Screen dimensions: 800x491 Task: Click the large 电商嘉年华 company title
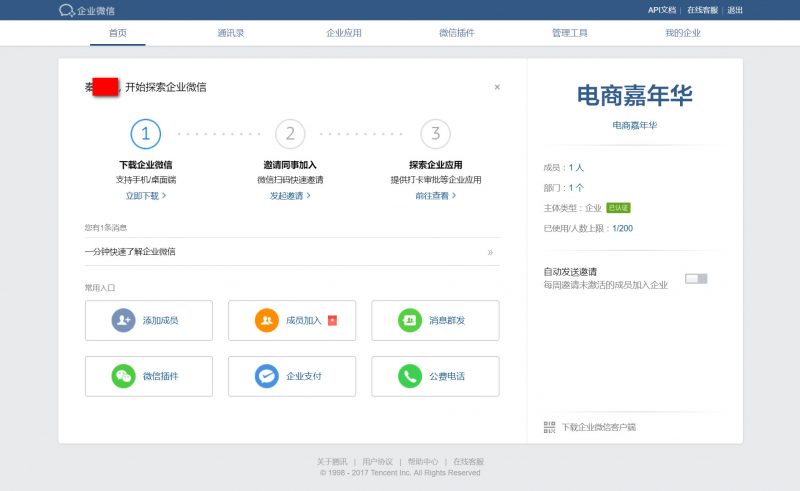[634, 96]
